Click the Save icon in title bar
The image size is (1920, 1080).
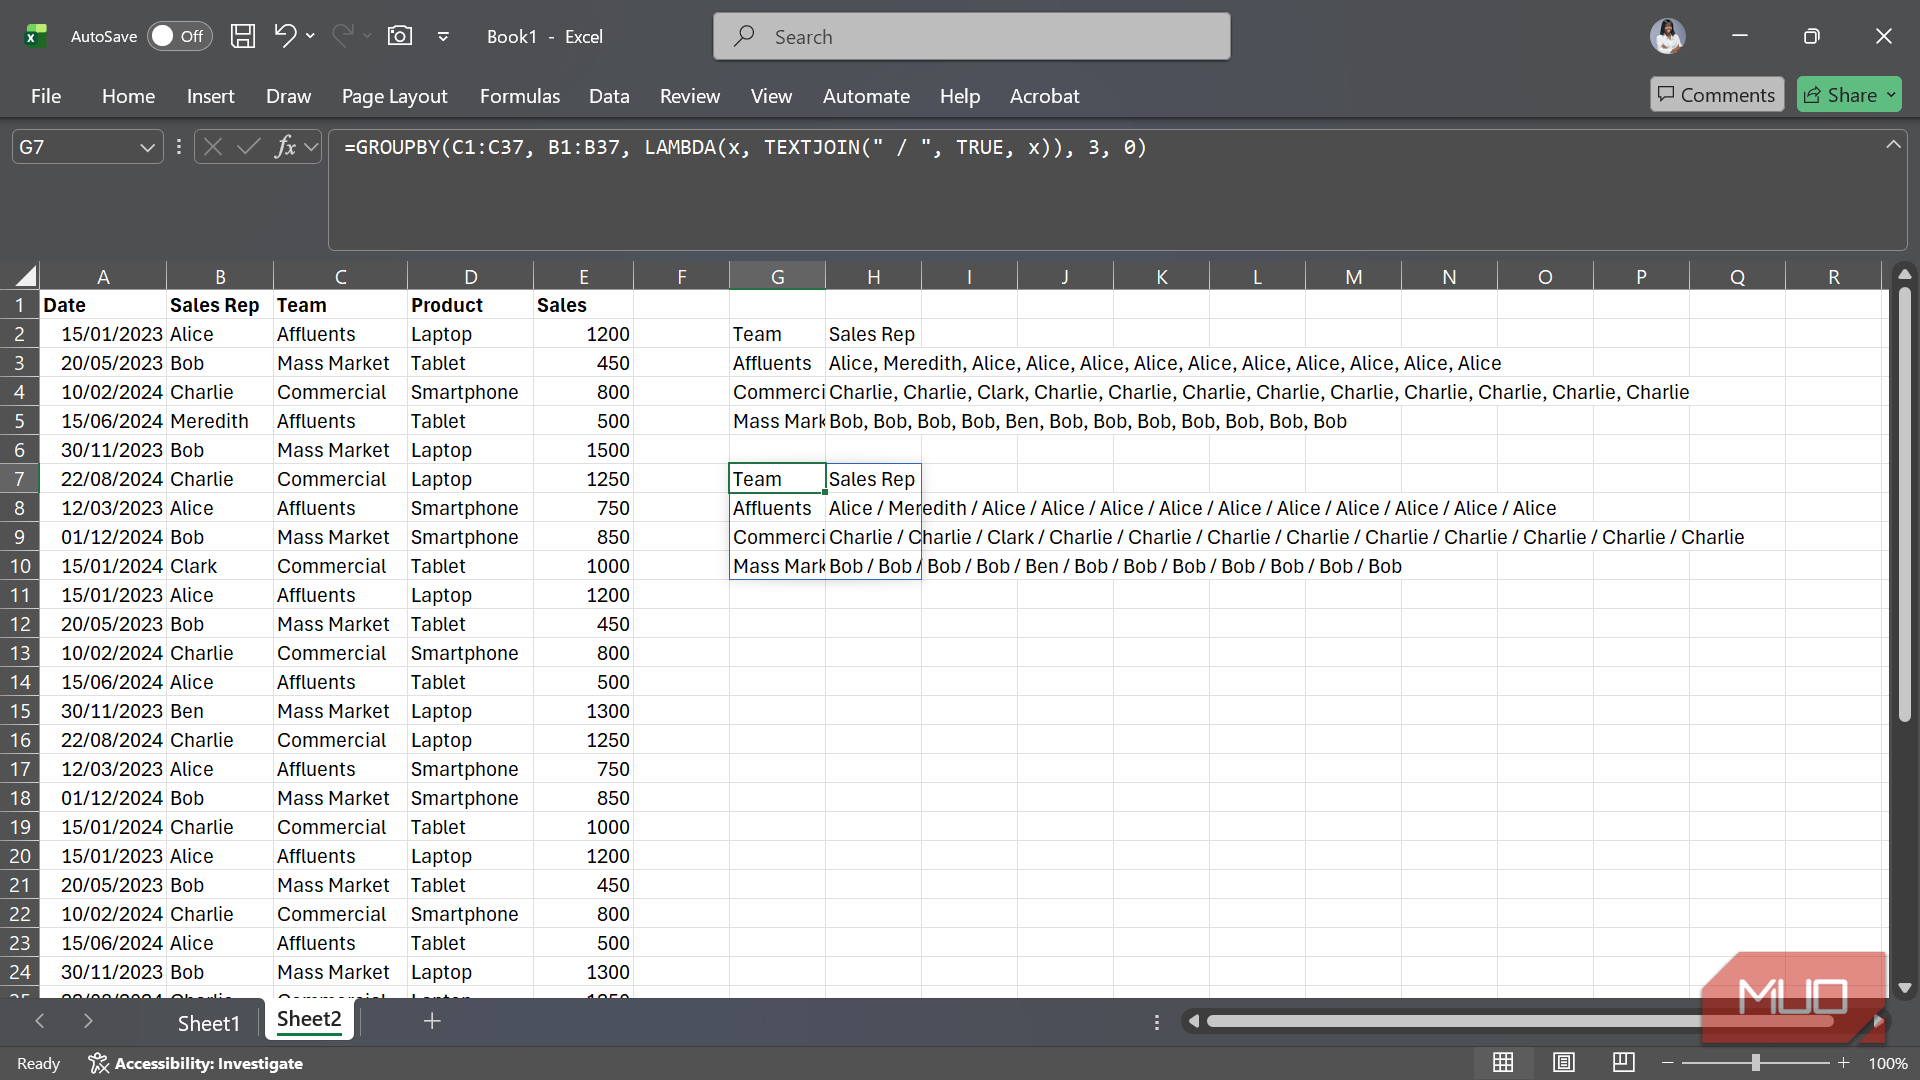[242, 36]
